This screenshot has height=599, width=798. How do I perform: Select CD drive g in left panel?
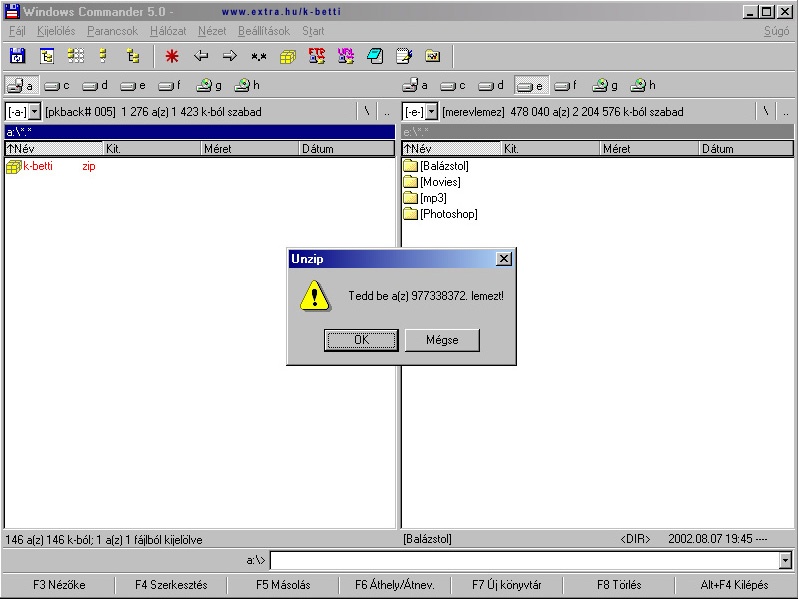point(209,86)
